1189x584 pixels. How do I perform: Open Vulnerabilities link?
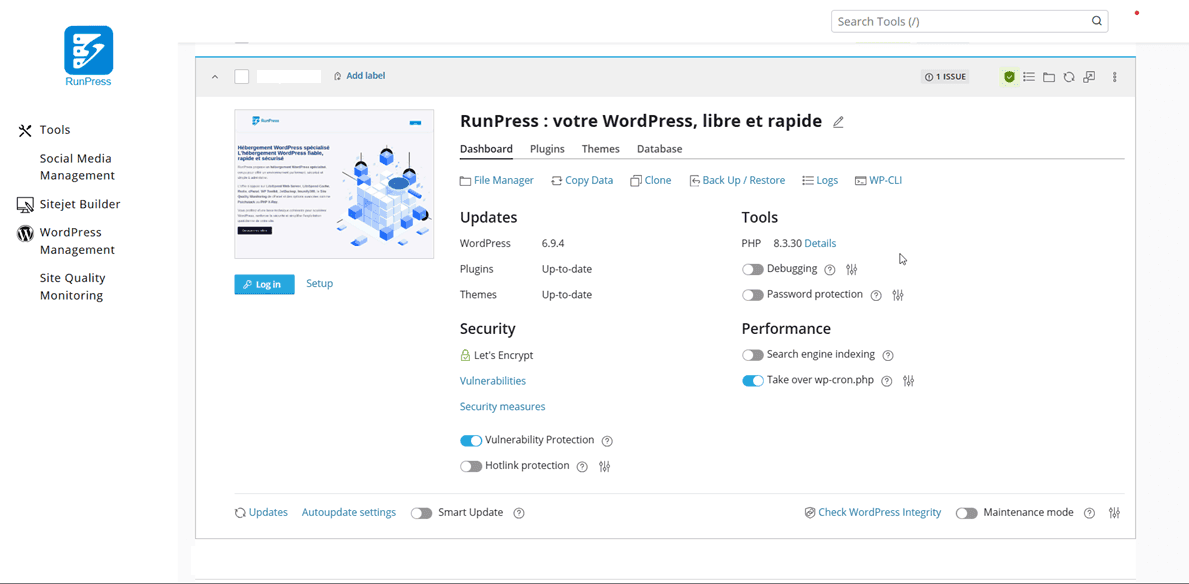point(493,381)
